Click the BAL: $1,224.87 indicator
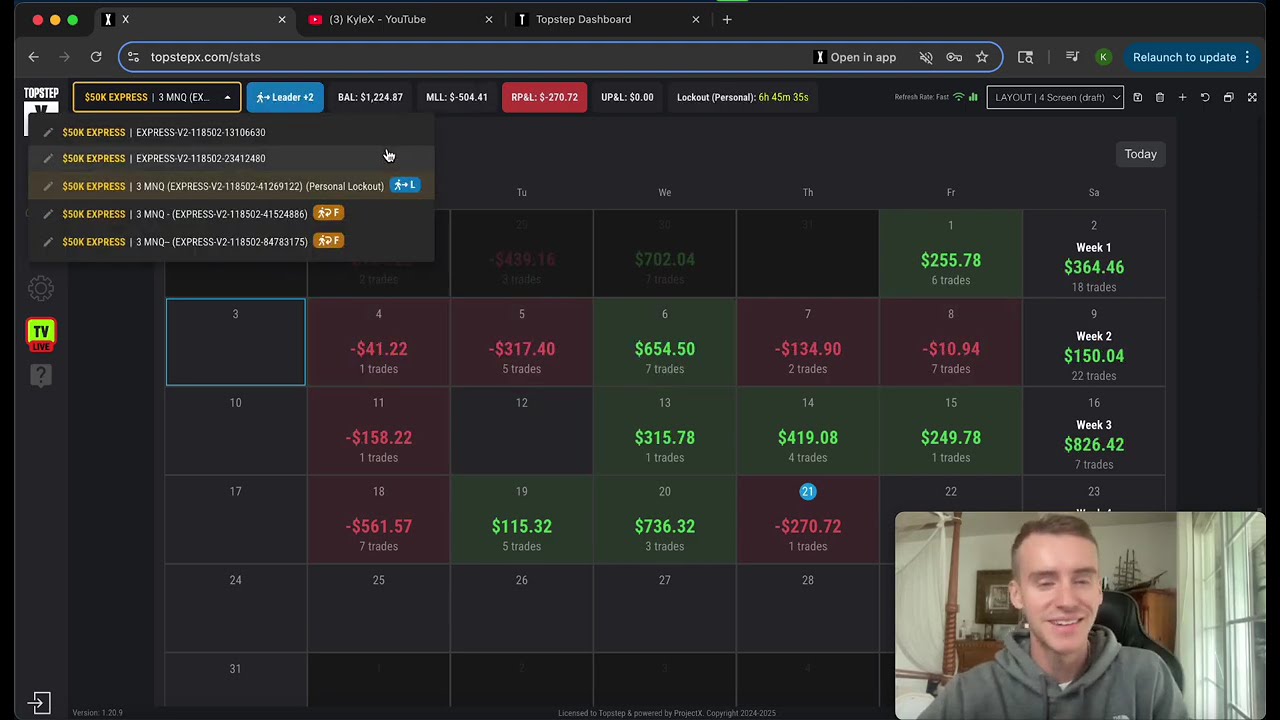This screenshot has width=1280, height=720. click(x=370, y=97)
